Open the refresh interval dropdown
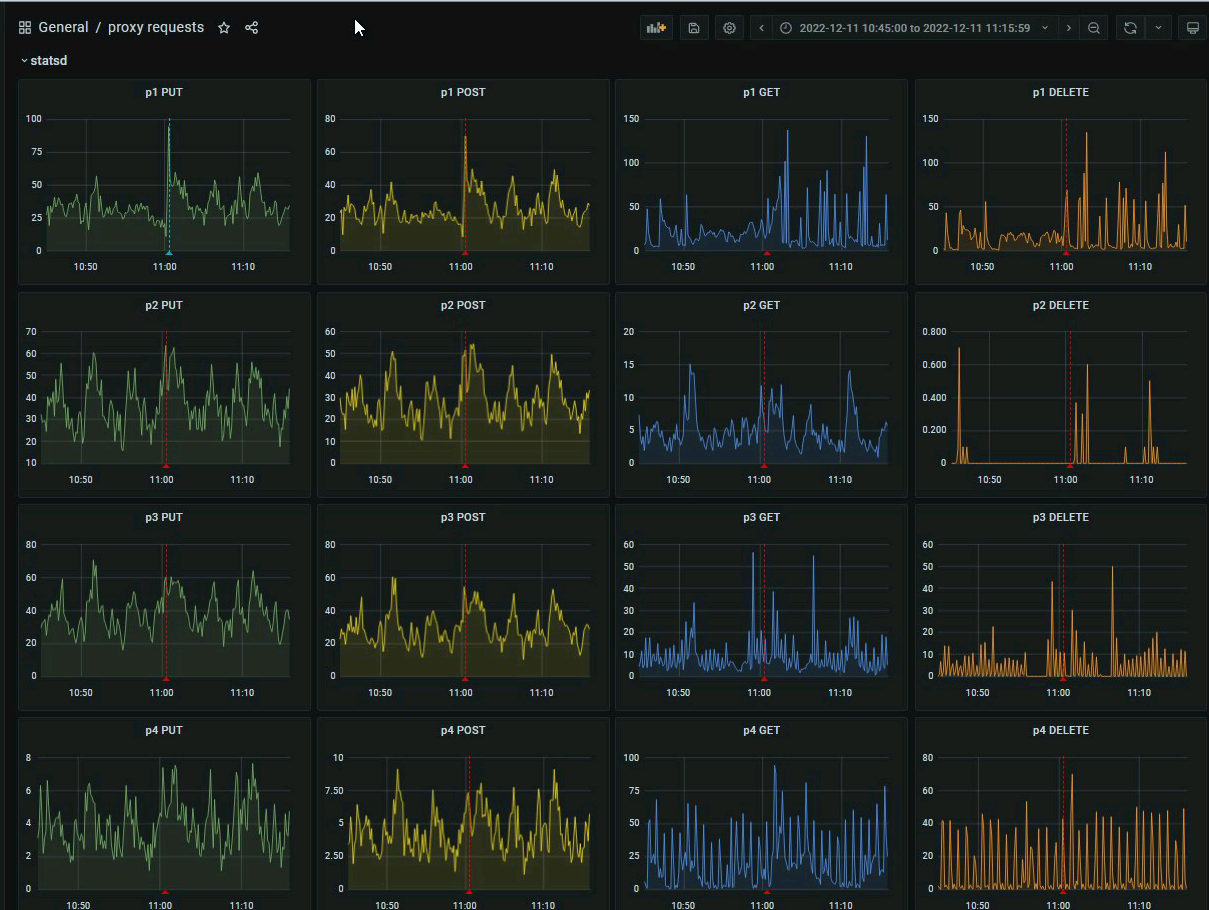 pos(1158,28)
